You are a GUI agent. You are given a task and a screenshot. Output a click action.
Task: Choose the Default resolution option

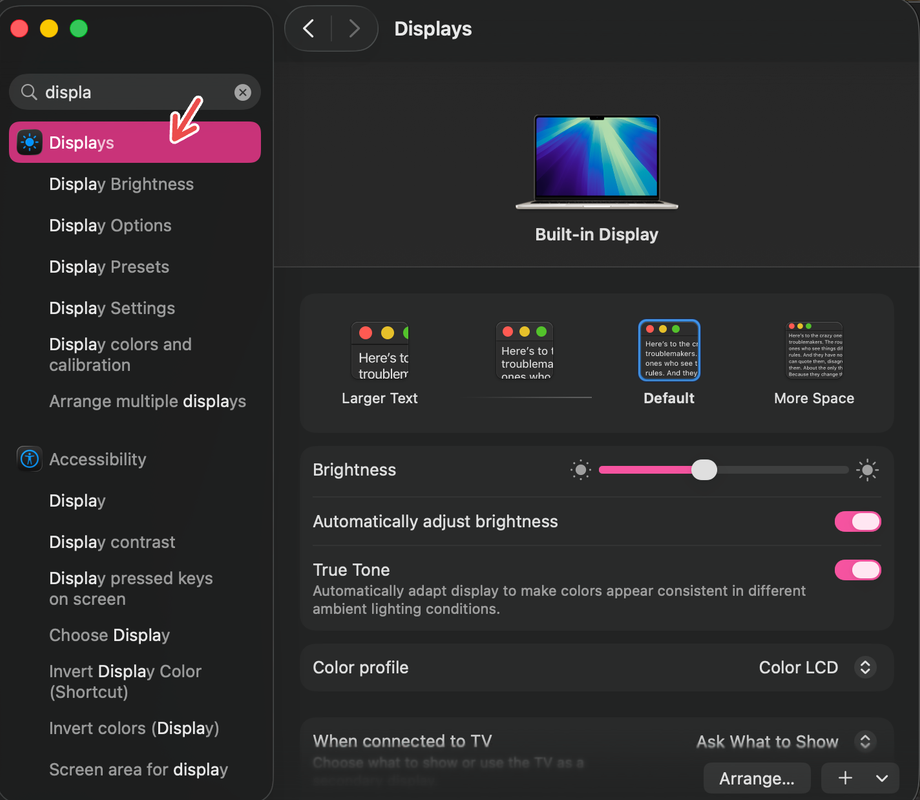[x=669, y=363]
